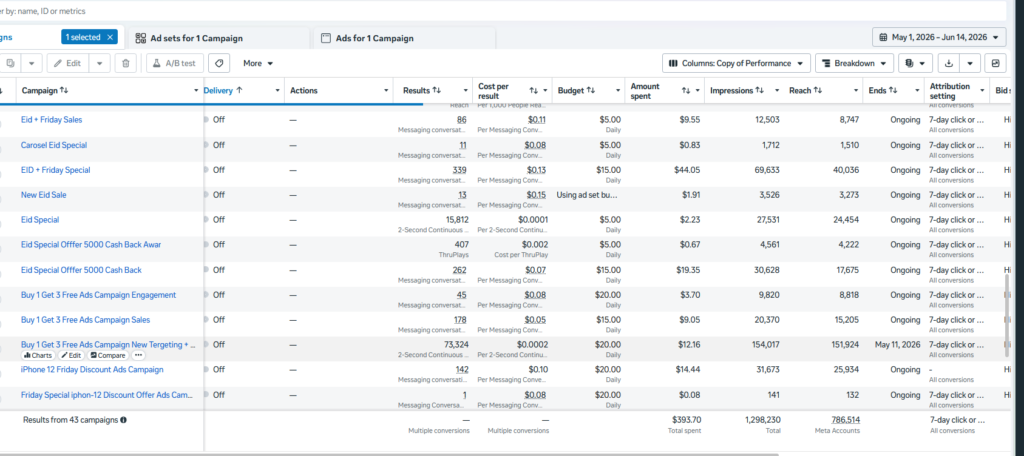Screen dimensions: 1024x456
Task: Open New Eid Sale campaign
Action: (x=44, y=195)
